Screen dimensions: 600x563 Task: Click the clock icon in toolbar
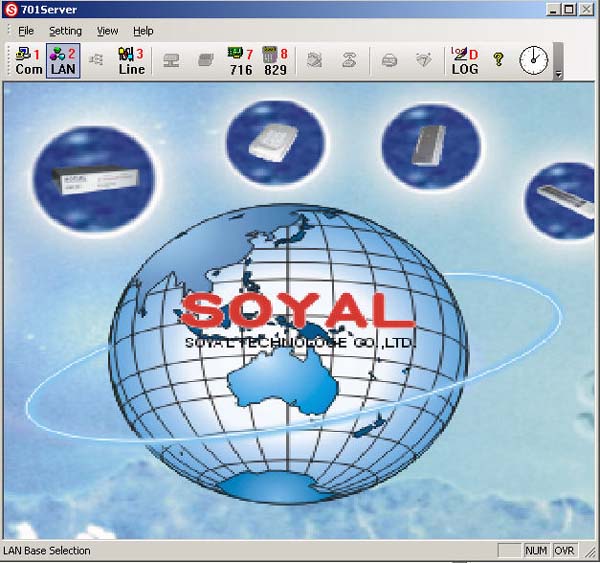[533, 60]
